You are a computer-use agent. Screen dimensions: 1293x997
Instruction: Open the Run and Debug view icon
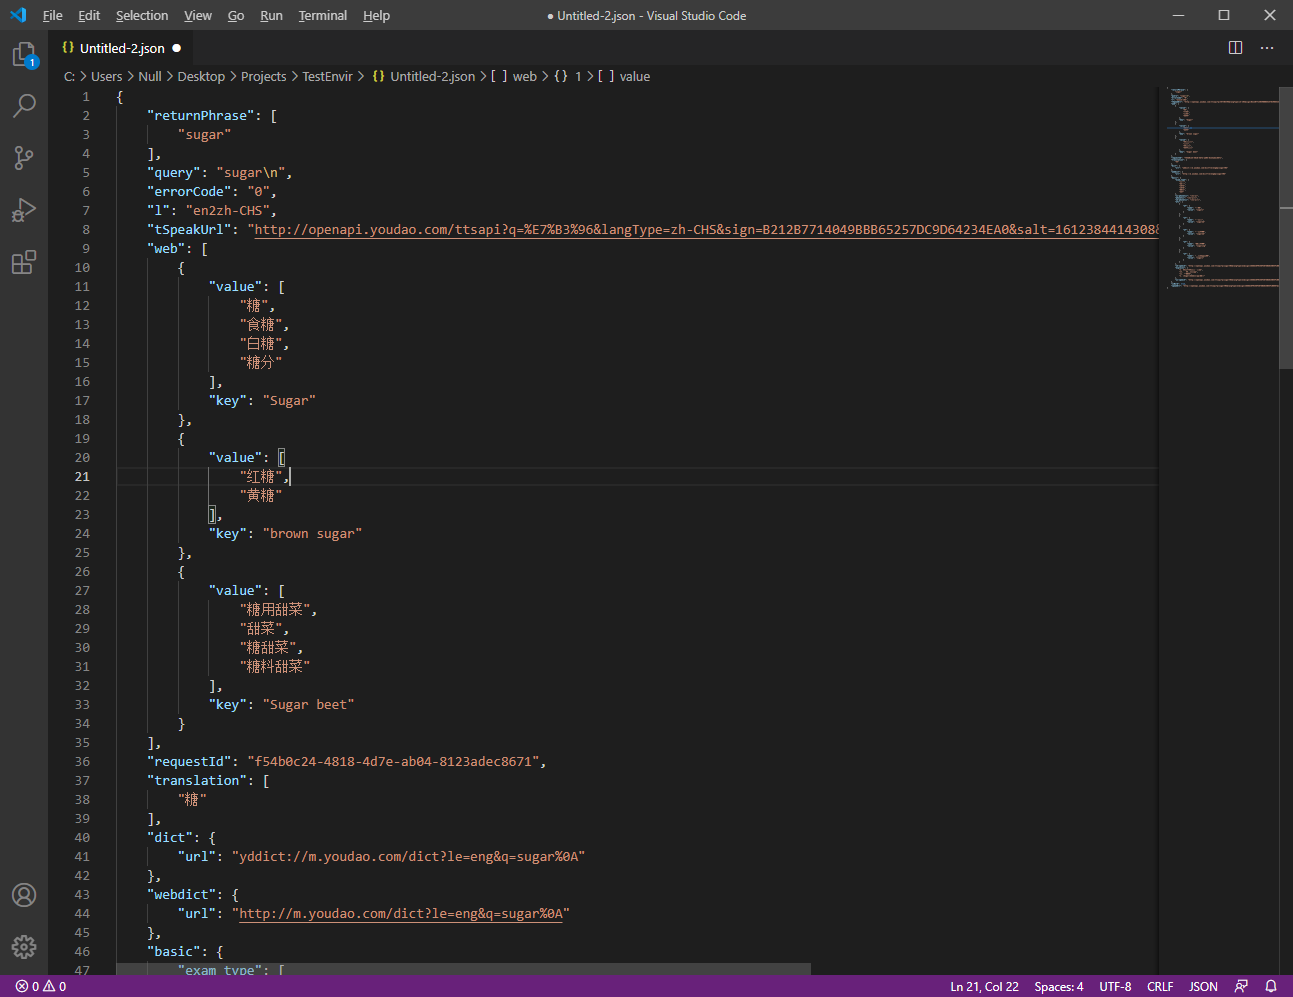pos(24,210)
